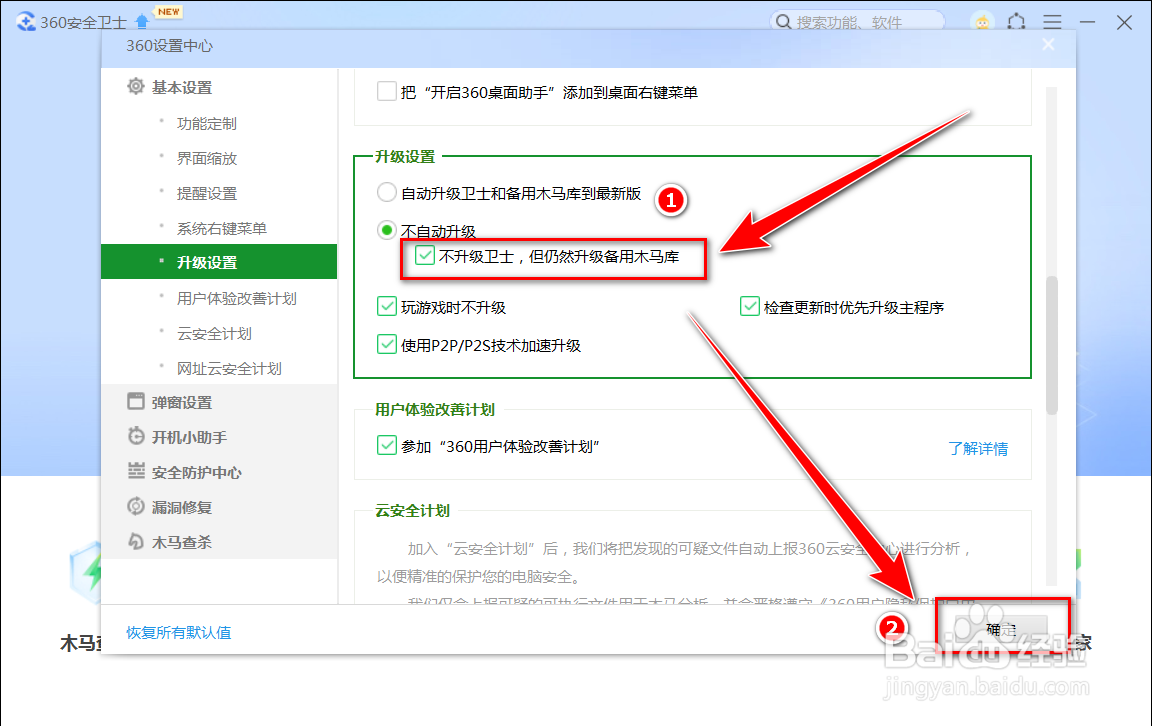
Task: Click the 云安全计划 section heading
Action: click(x=412, y=511)
